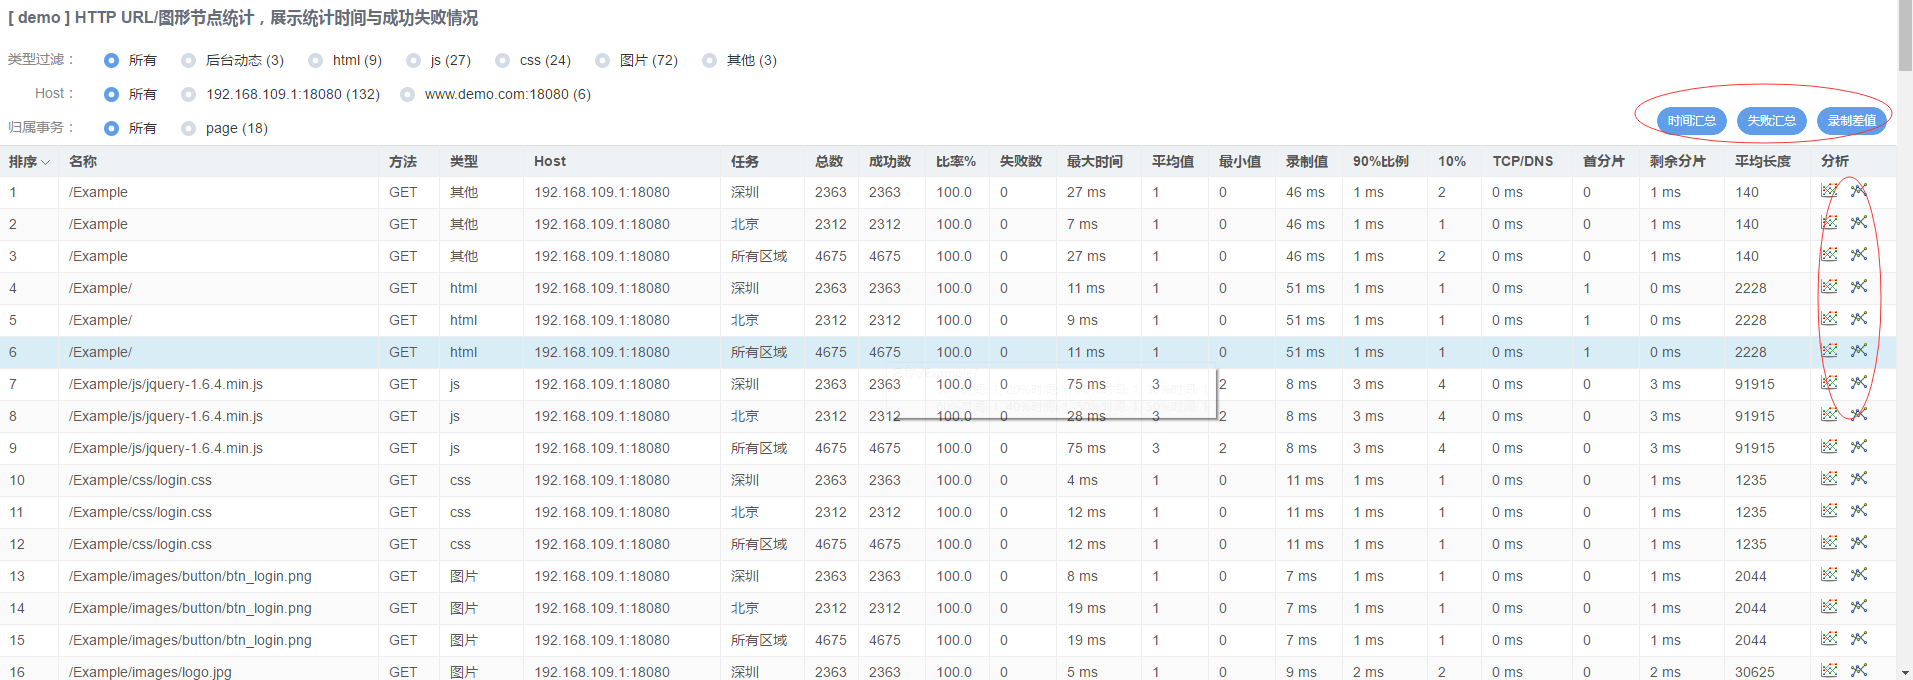Open line chart icon for row 9
1913x680 pixels.
pyautogui.click(x=1829, y=447)
